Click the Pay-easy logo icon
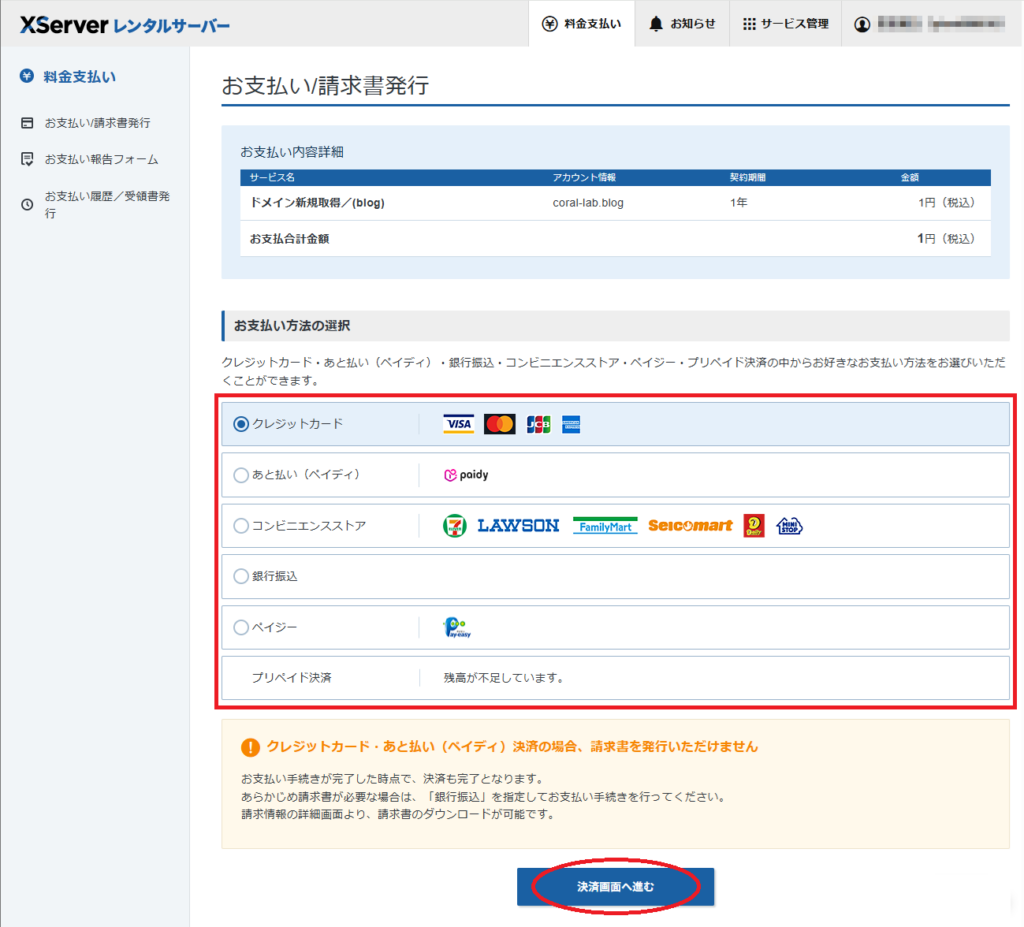Screen dimensions: 1024x927 pyautogui.click(x=456, y=628)
